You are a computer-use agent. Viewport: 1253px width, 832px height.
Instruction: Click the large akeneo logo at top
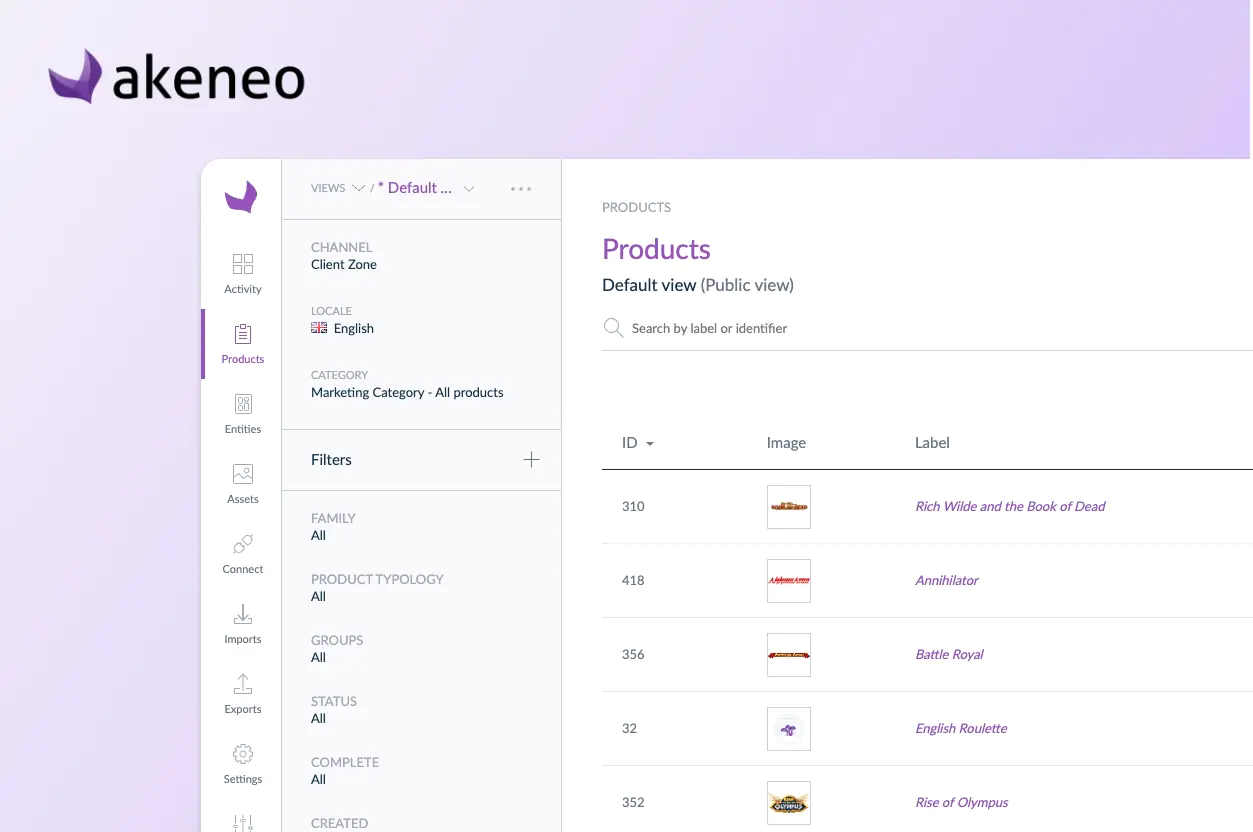(176, 76)
